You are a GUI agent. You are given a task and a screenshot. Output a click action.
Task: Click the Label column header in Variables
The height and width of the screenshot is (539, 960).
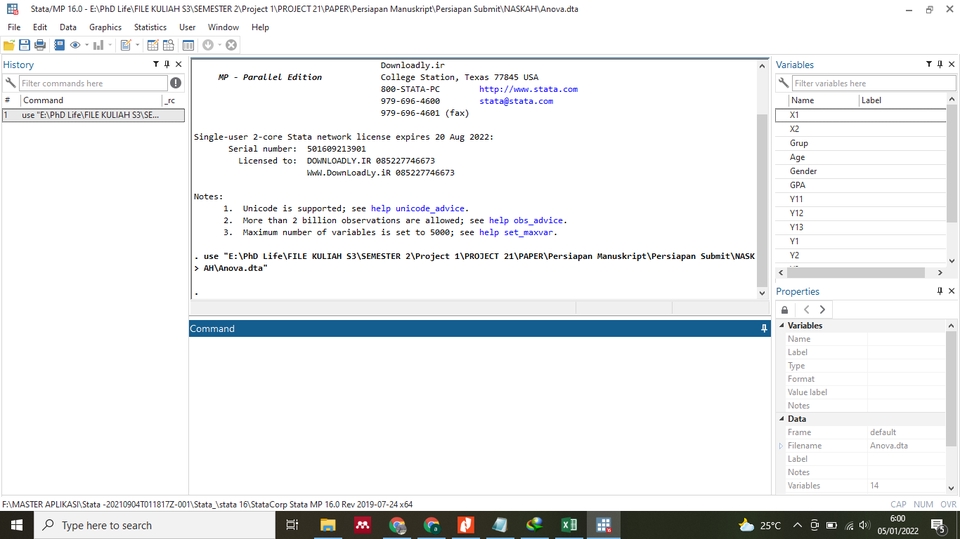(871, 100)
